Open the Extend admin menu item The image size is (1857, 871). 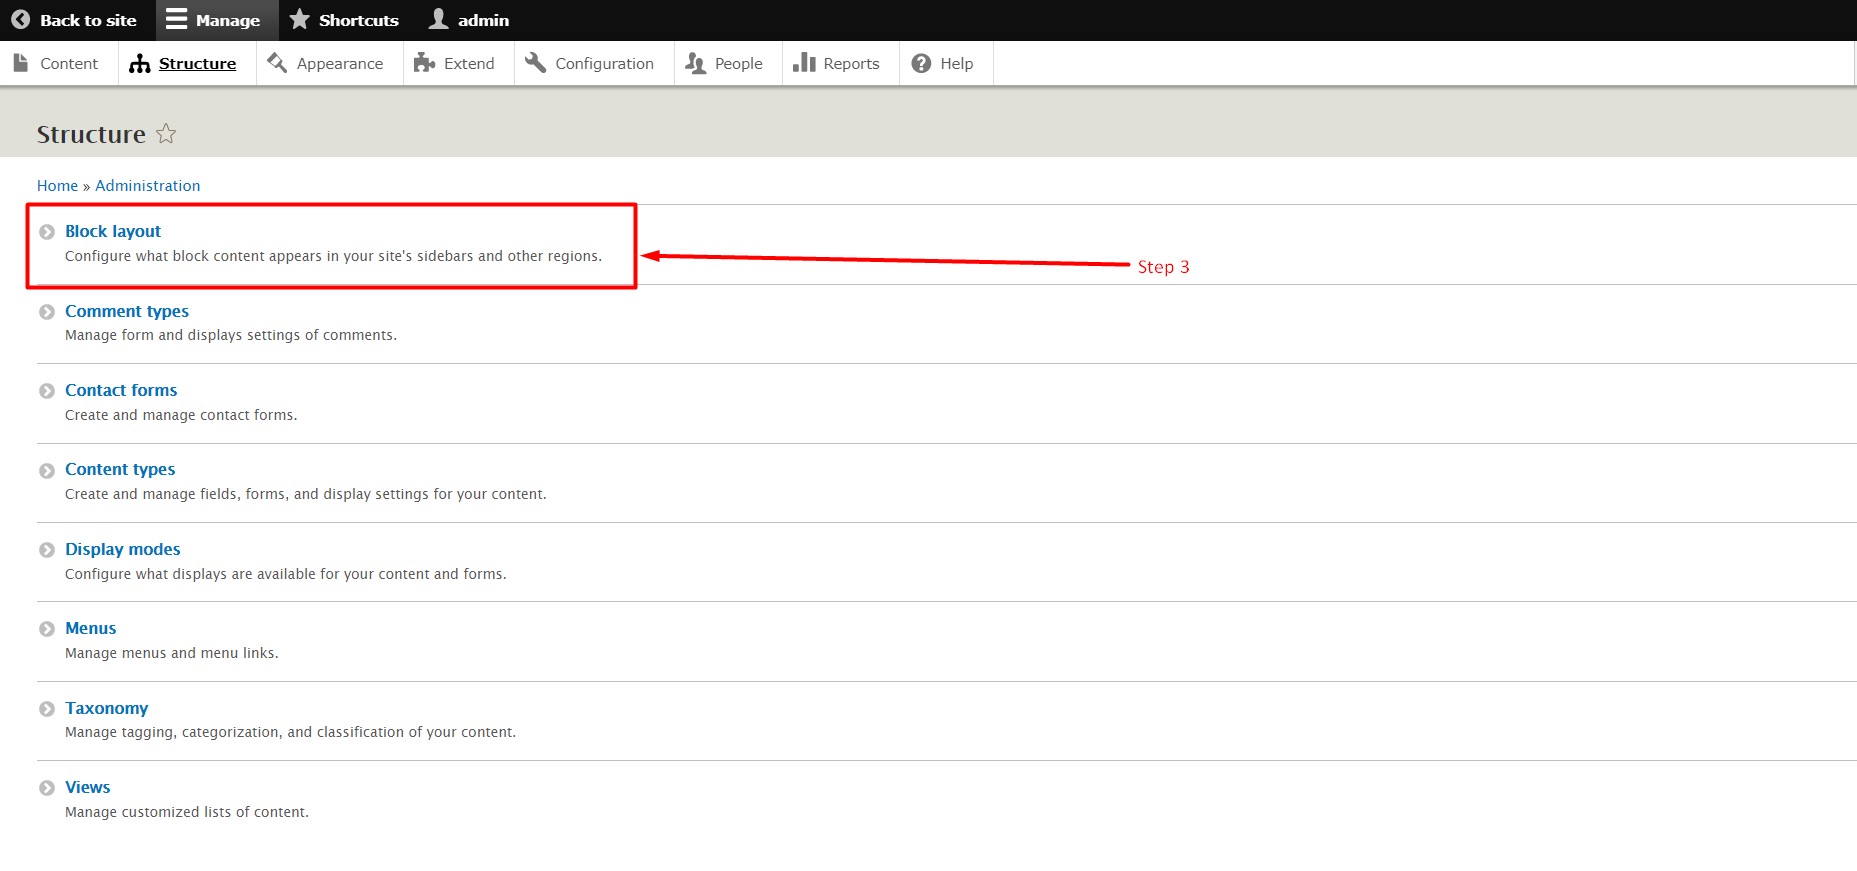459,63
